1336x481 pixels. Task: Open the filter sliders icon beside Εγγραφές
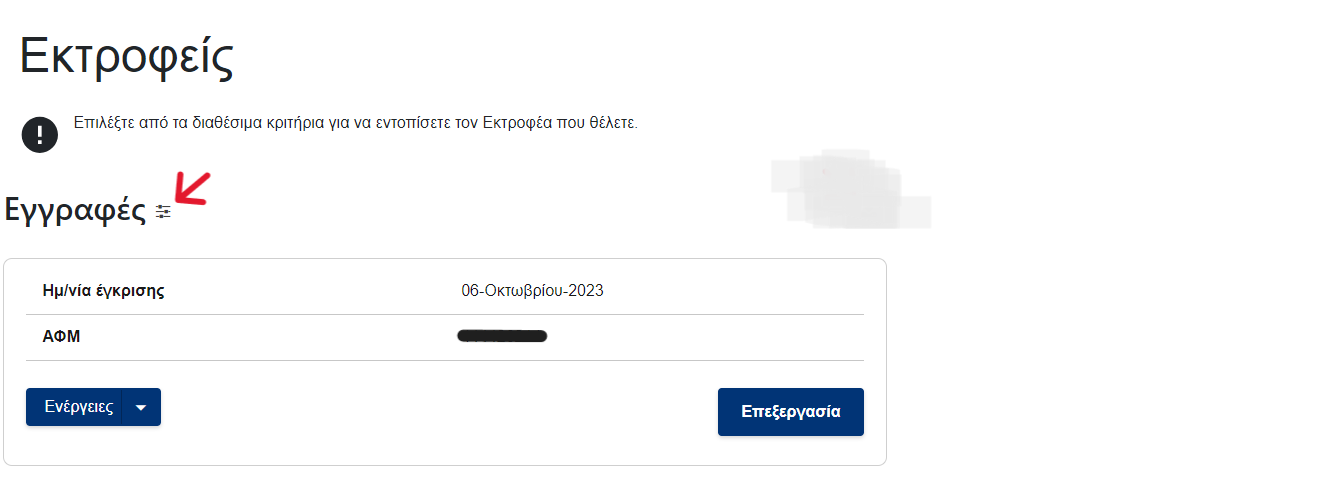163,212
